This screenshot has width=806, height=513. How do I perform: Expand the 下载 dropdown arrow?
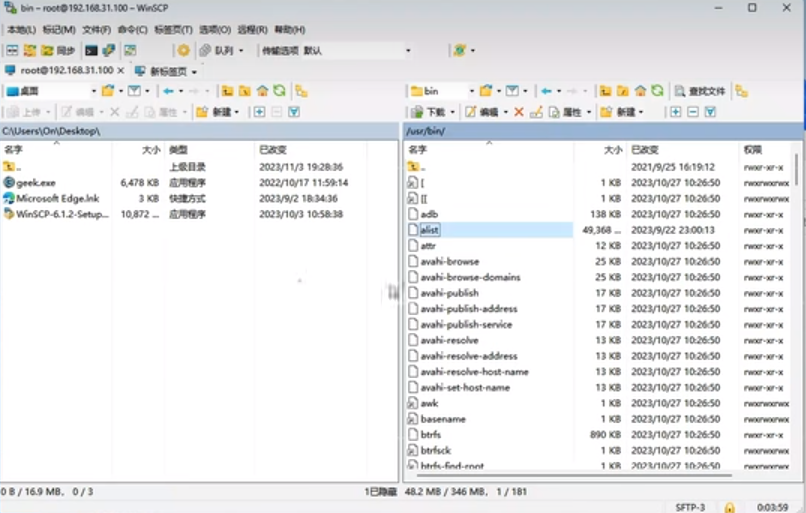452,112
